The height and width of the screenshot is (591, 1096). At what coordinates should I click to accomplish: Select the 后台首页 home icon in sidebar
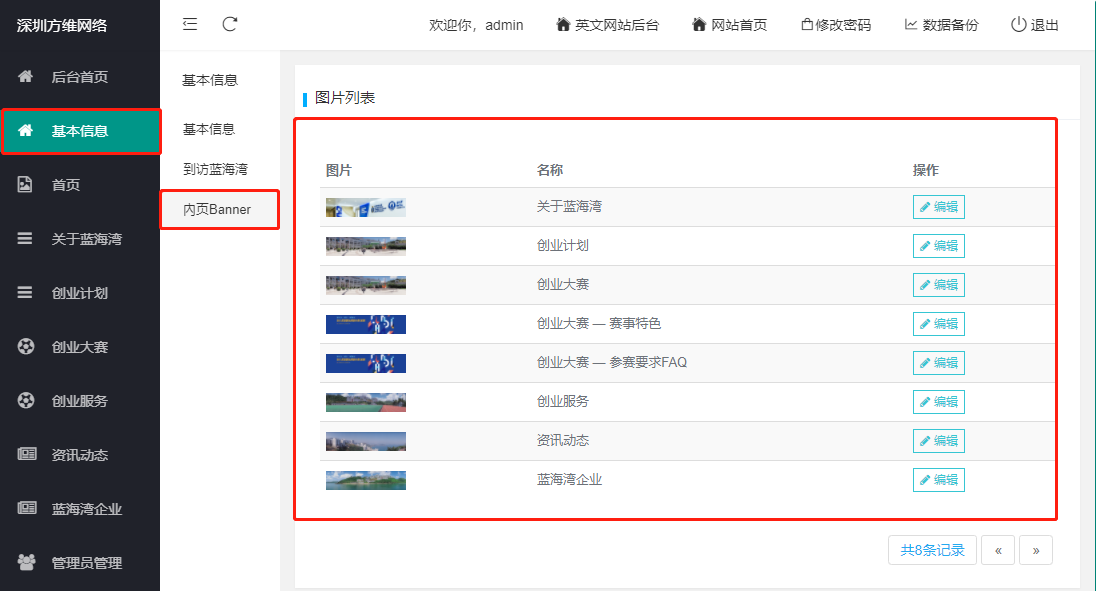coord(23,77)
